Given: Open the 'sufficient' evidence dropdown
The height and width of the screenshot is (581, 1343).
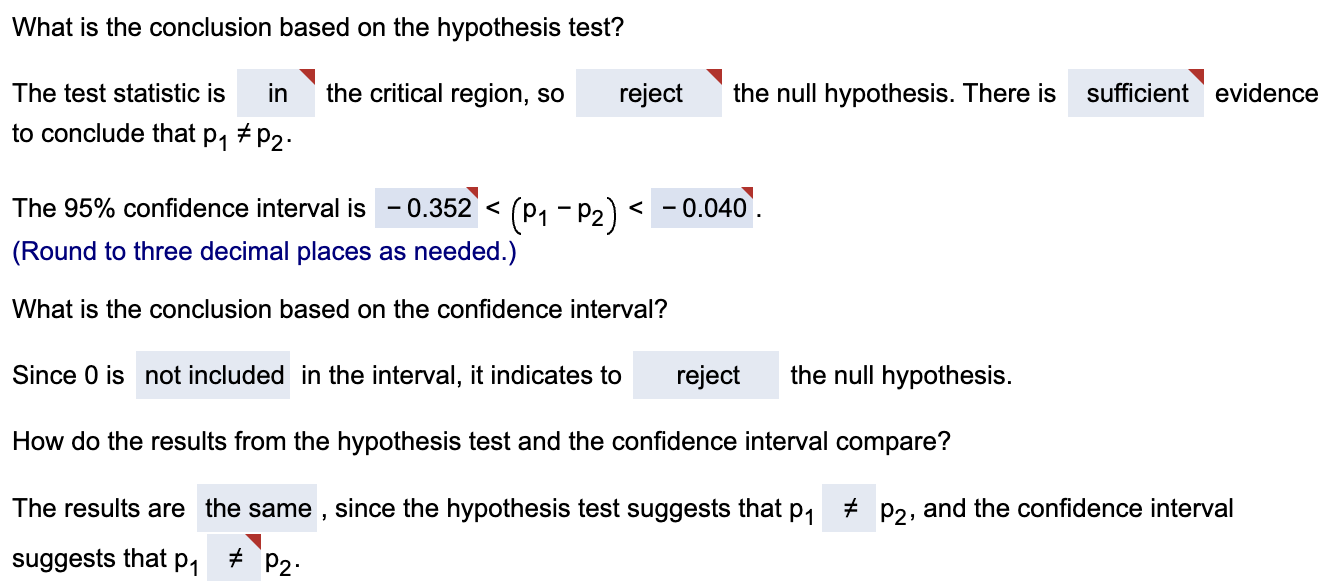Looking at the screenshot, I should click(x=1135, y=93).
